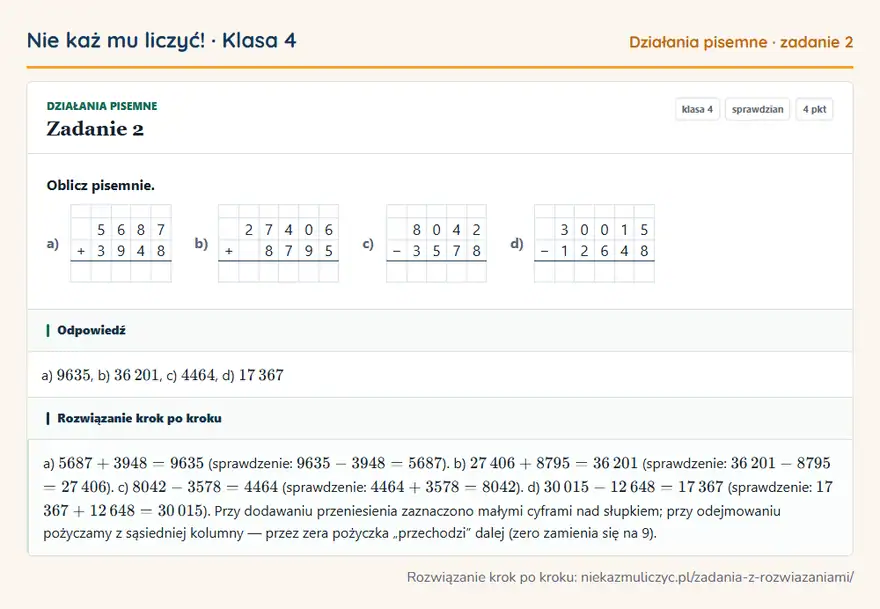This screenshot has width=880, height=609.
Task: Click the sentence starting 'Przy dodawaniu przeniesienia'
Action: [x=412, y=522]
